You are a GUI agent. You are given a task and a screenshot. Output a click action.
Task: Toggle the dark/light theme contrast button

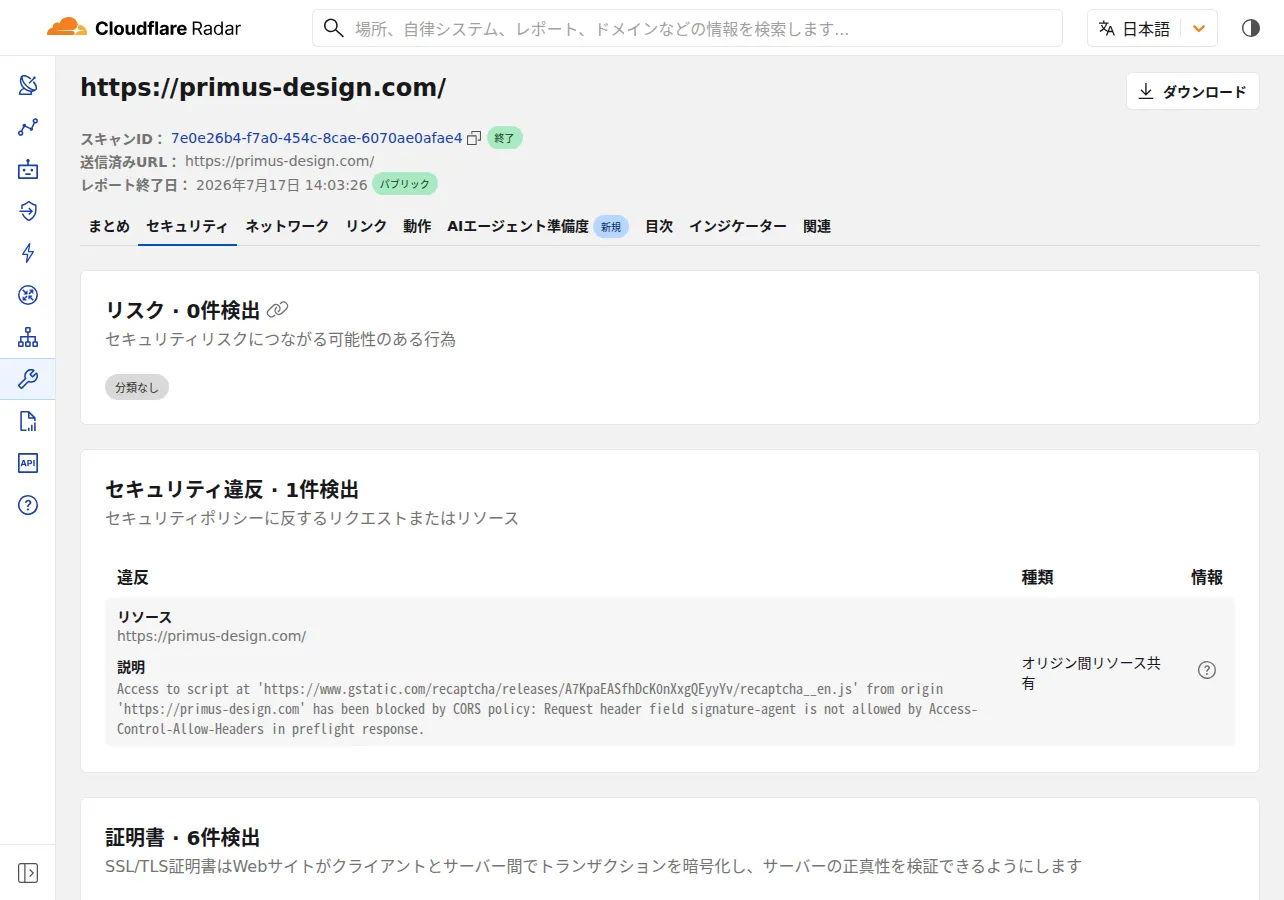[x=1251, y=28]
